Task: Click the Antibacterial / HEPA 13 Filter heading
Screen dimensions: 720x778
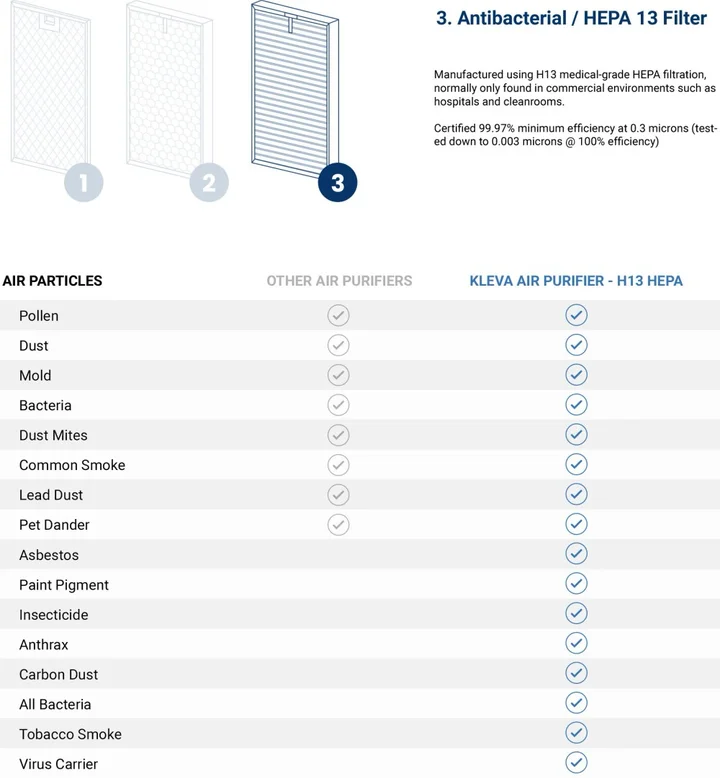Action: tap(571, 19)
